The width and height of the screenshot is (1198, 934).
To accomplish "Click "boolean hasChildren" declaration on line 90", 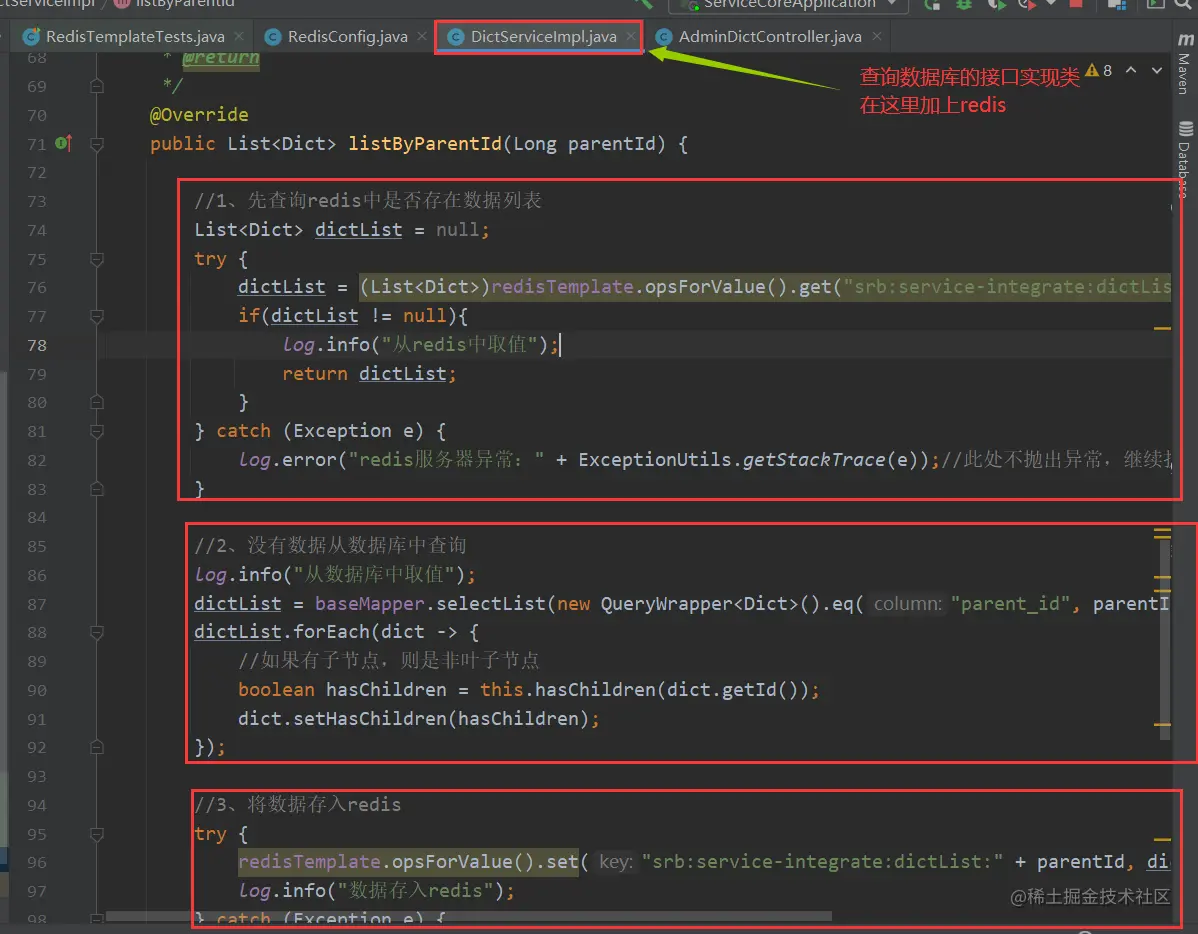I will click(342, 689).
